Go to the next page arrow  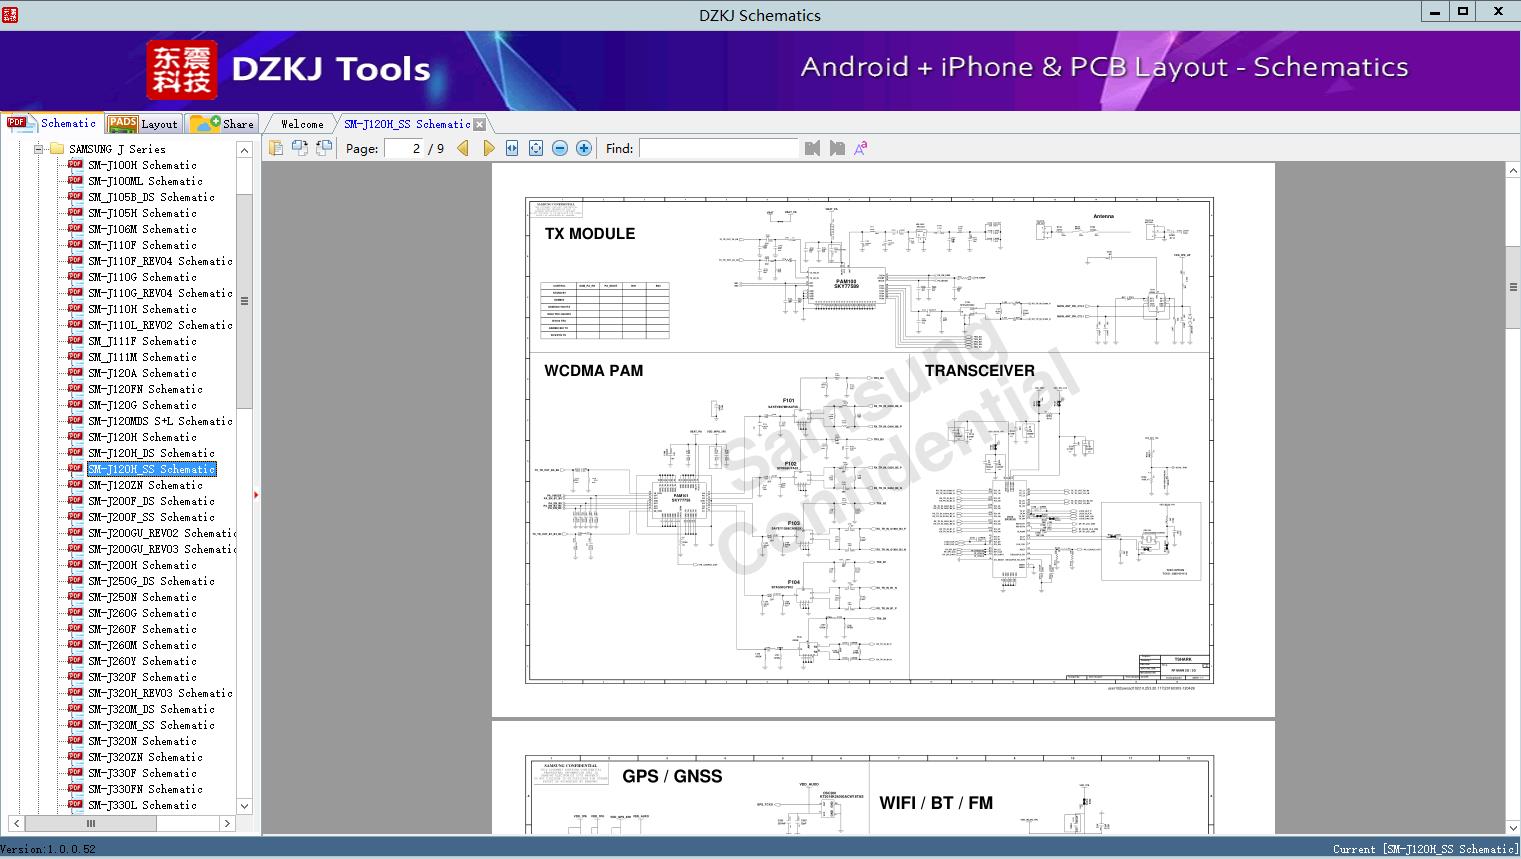pyautogui.click(x=488, y=148)
